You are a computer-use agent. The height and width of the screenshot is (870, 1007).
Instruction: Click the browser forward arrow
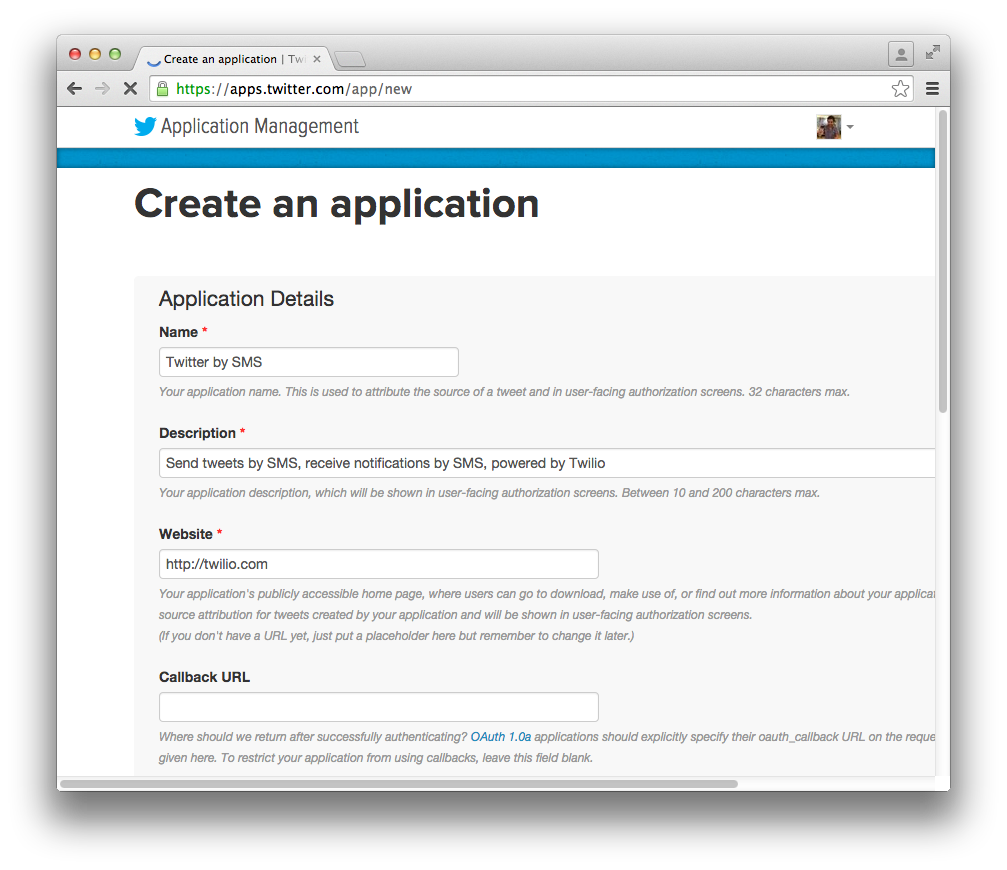pos(102,89)
